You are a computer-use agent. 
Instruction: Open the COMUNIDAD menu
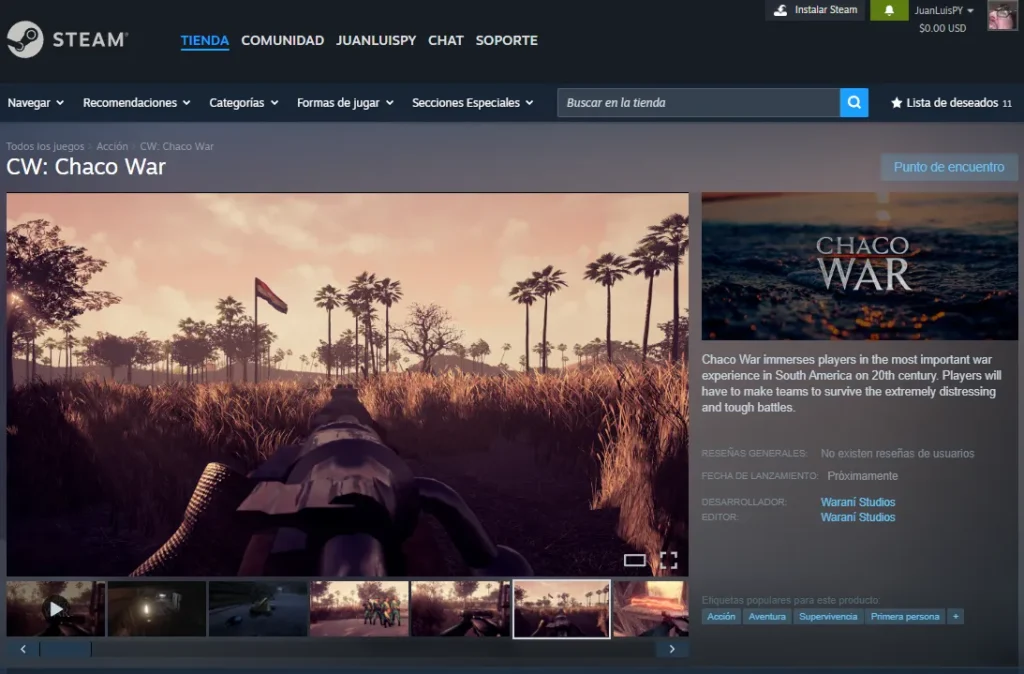282,41
